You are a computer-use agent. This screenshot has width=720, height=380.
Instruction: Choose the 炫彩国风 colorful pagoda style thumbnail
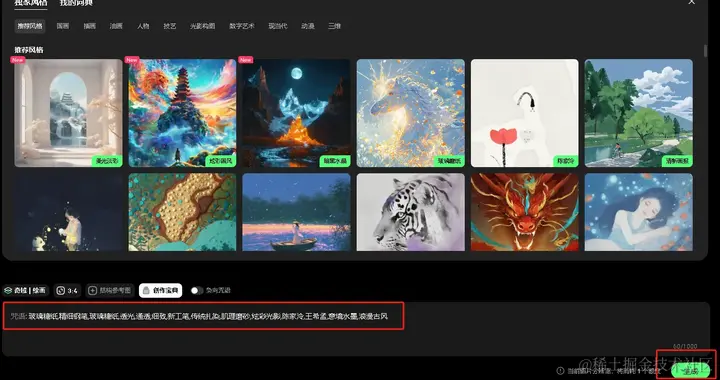[182, 113]
